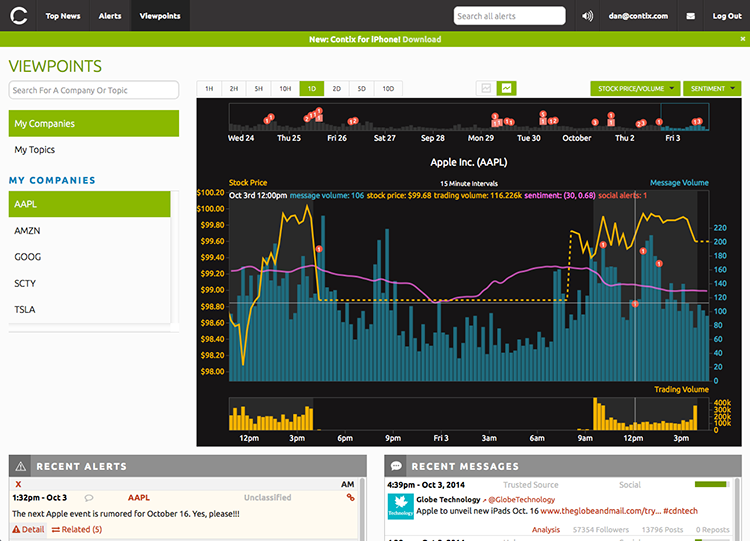
Task: Select AMZN in company list
Action: coord(89,231)
